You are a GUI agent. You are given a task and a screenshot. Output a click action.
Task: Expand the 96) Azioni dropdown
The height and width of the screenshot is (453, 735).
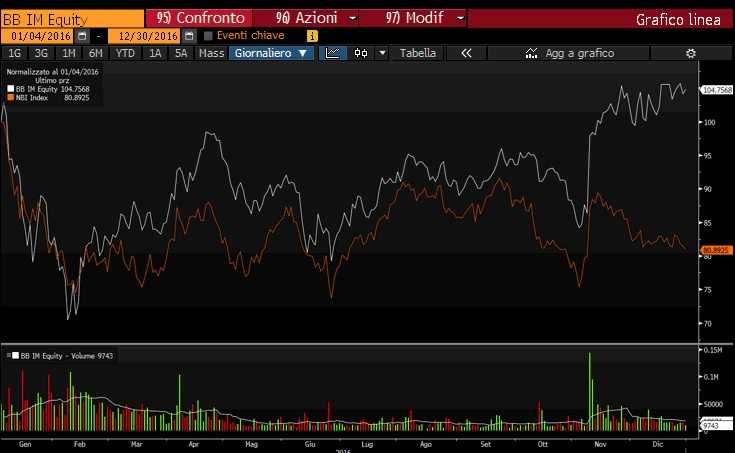[x=352, y=18]
